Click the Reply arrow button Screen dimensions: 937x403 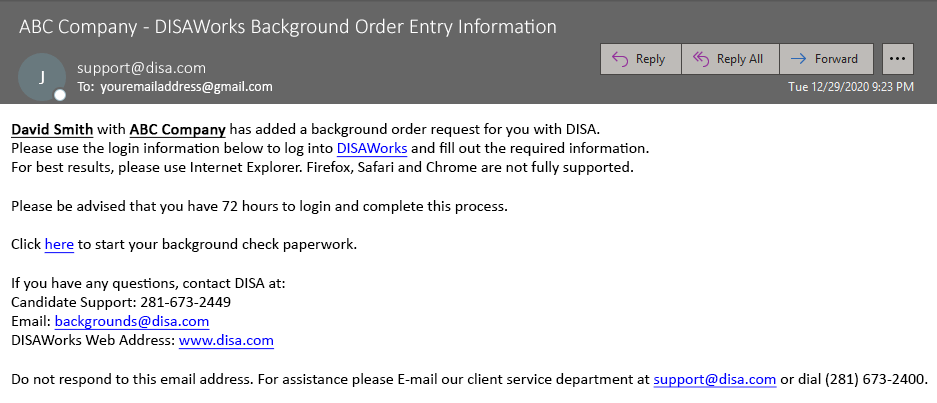(x=640, y=59)
